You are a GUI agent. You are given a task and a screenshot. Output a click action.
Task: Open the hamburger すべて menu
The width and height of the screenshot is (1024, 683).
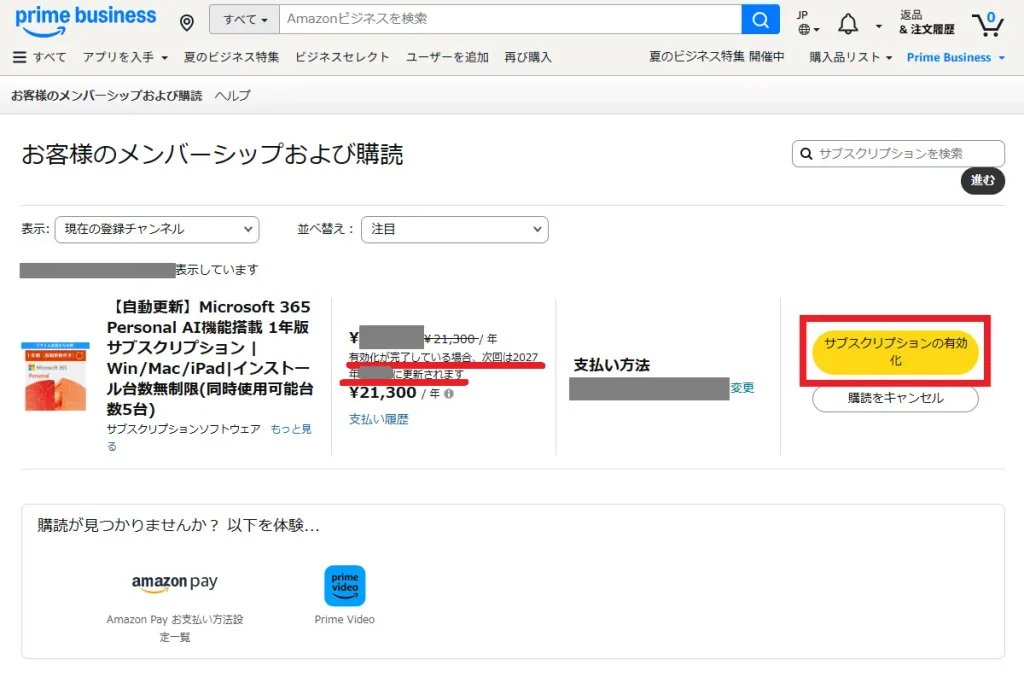tap(39, 57)
